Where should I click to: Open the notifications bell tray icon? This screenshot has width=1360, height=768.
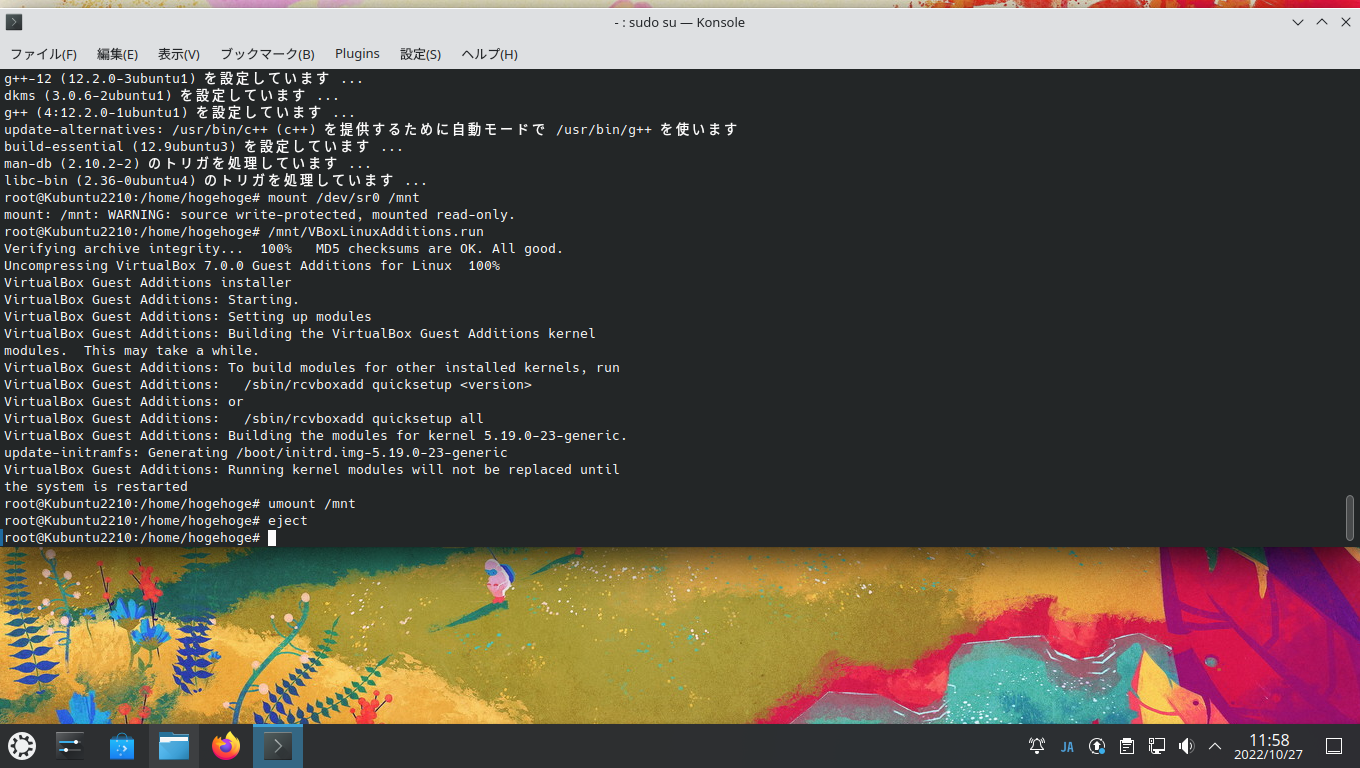tap(1037, 746)
